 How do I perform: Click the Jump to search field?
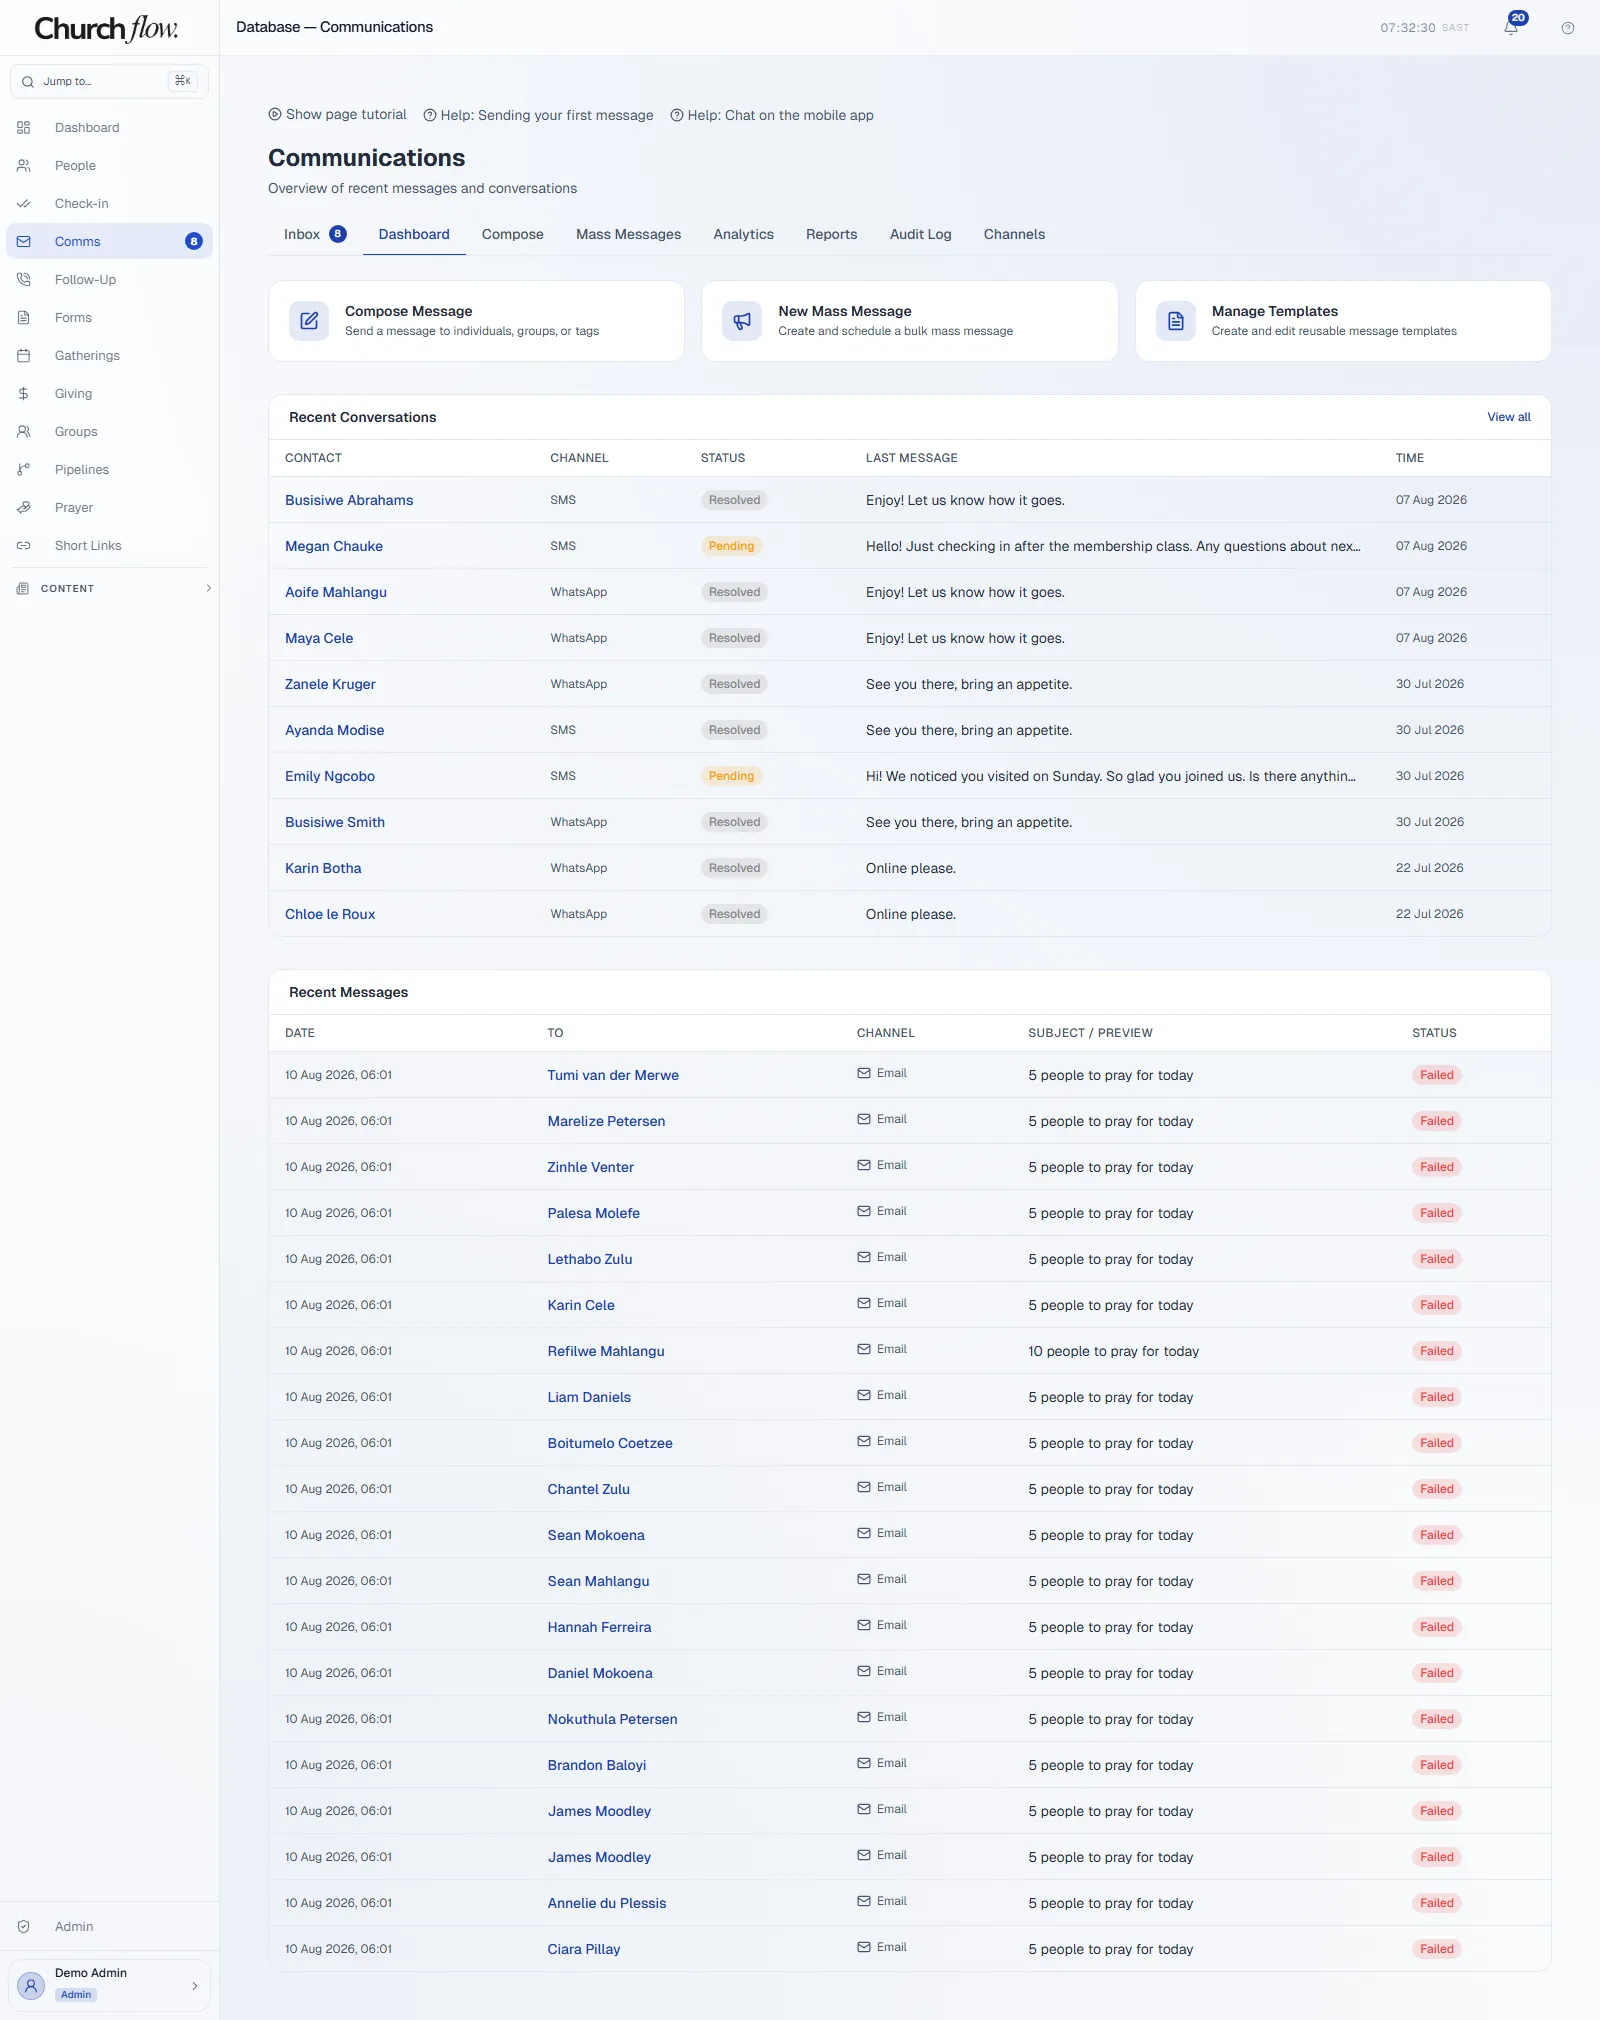pos(109,82)
